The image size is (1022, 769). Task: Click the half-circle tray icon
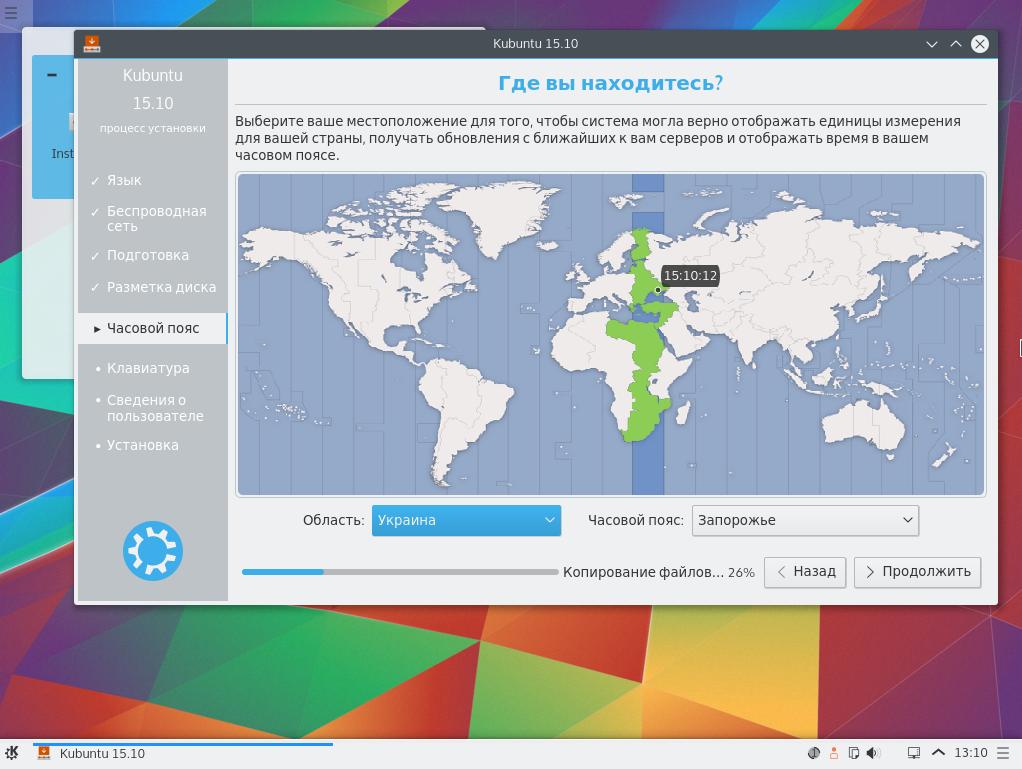coord(813,753)
